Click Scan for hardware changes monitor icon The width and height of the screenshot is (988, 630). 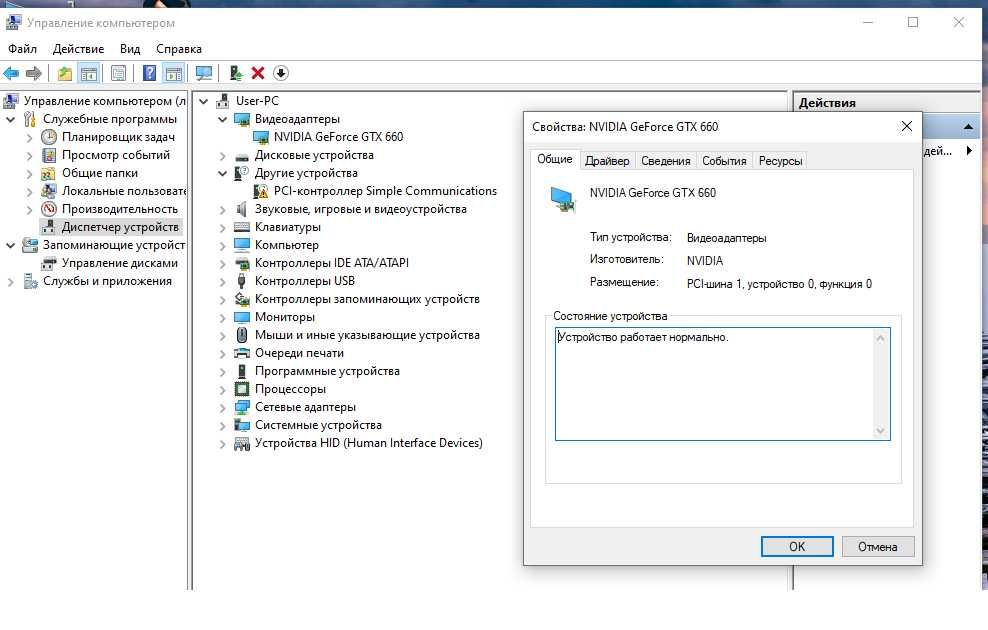pos(204,74)
